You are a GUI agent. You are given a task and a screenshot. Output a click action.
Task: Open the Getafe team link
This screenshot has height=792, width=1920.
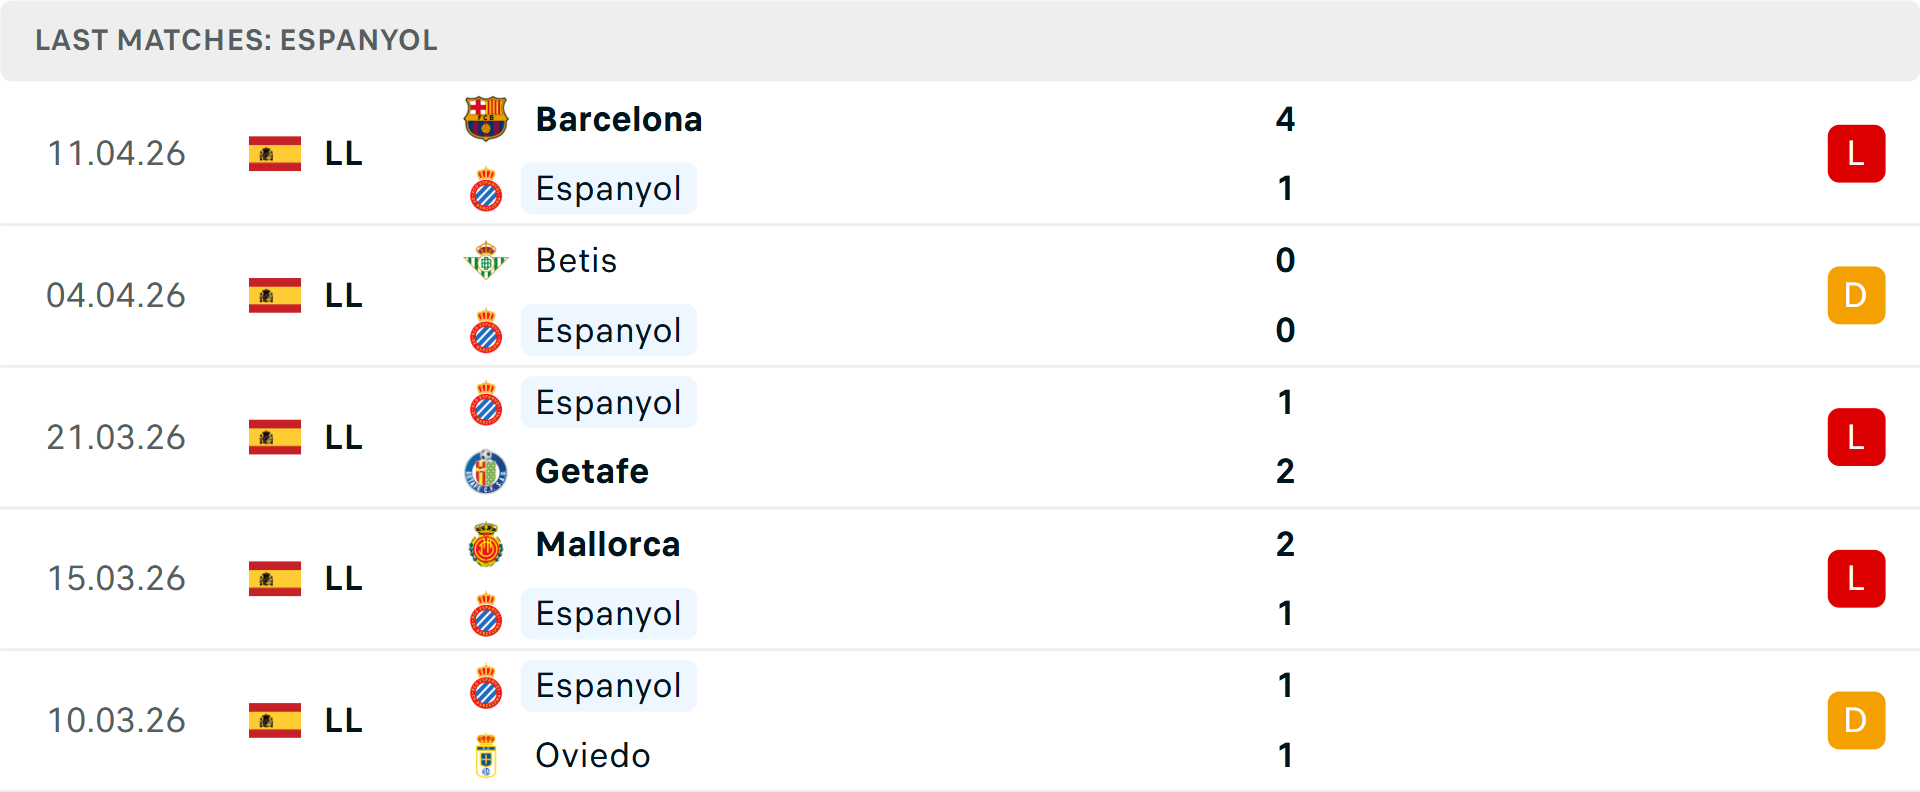[x=592, y=472]
